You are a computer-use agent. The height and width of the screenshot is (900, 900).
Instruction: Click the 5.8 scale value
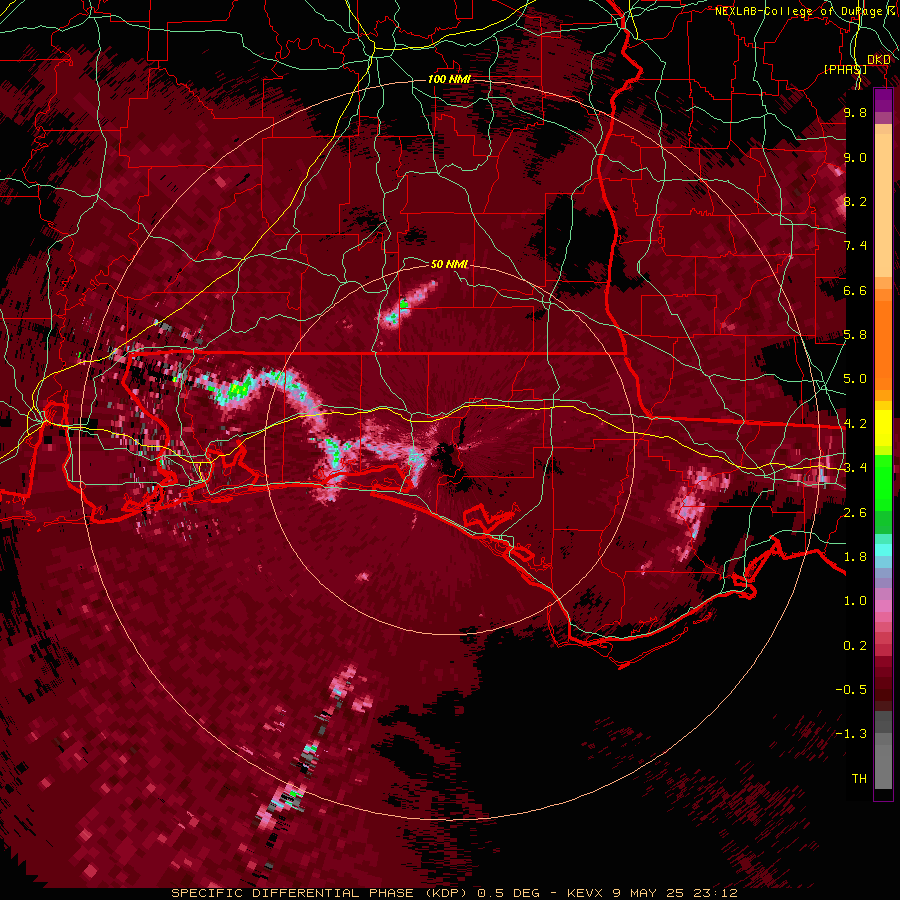click(855, 335)
